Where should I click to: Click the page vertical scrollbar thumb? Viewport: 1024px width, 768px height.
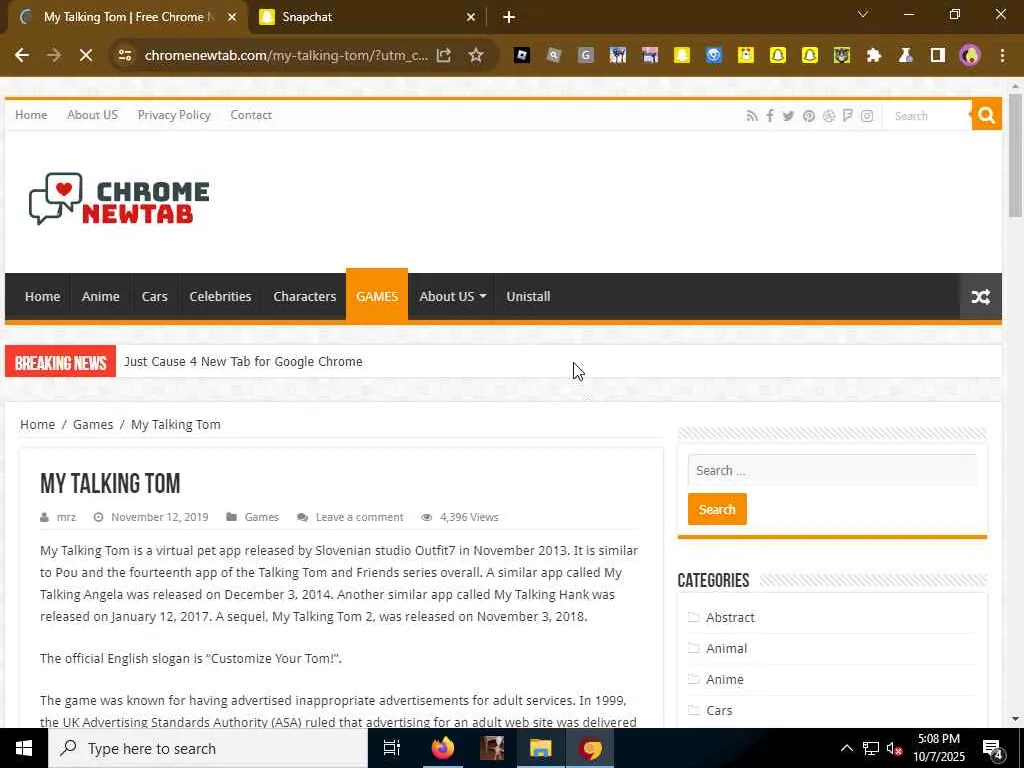(x=1015, y=155)
